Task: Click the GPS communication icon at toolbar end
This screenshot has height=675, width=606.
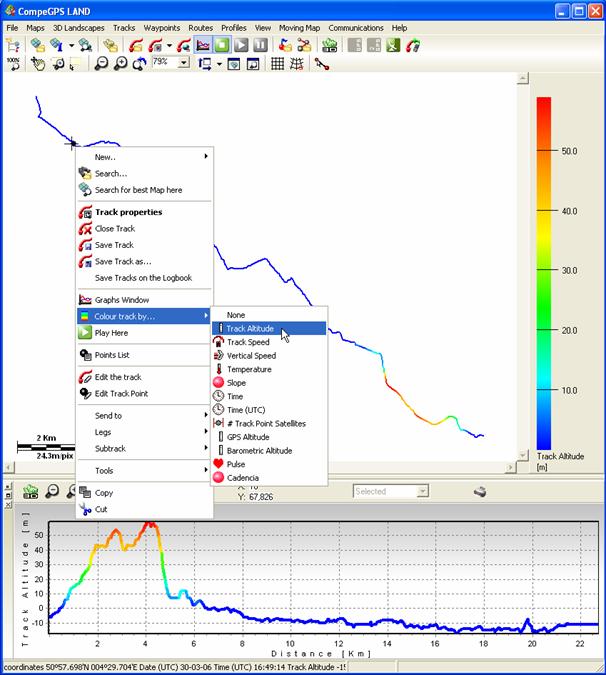Action: tap(413, 45)
